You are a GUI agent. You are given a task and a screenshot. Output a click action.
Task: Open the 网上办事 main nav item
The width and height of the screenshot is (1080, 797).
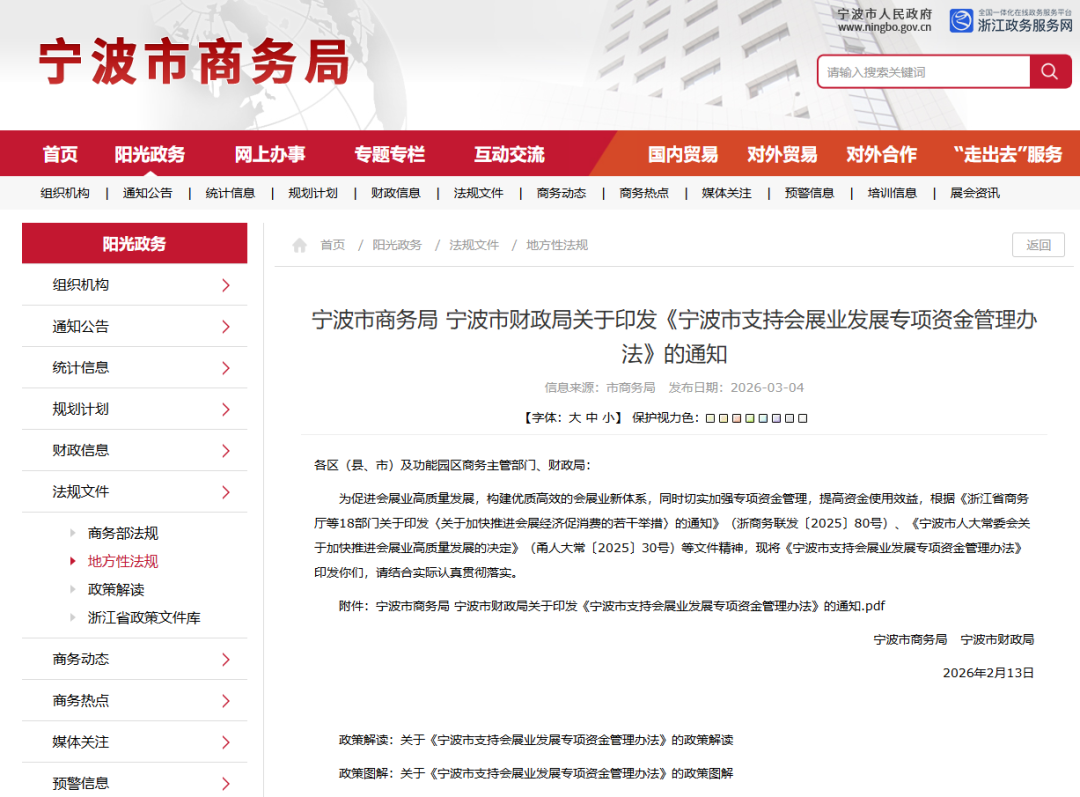click(x=270, y=154)
